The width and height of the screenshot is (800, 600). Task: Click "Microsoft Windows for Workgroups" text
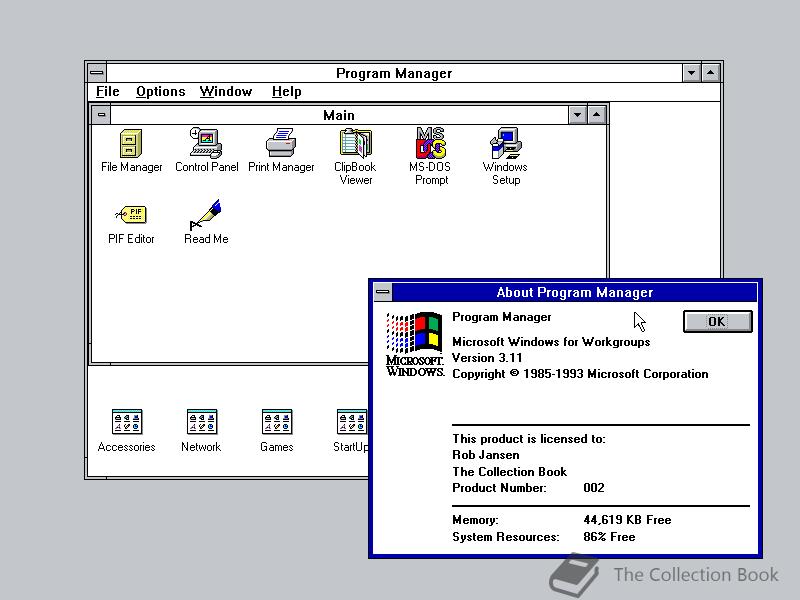tap(551, 342)
